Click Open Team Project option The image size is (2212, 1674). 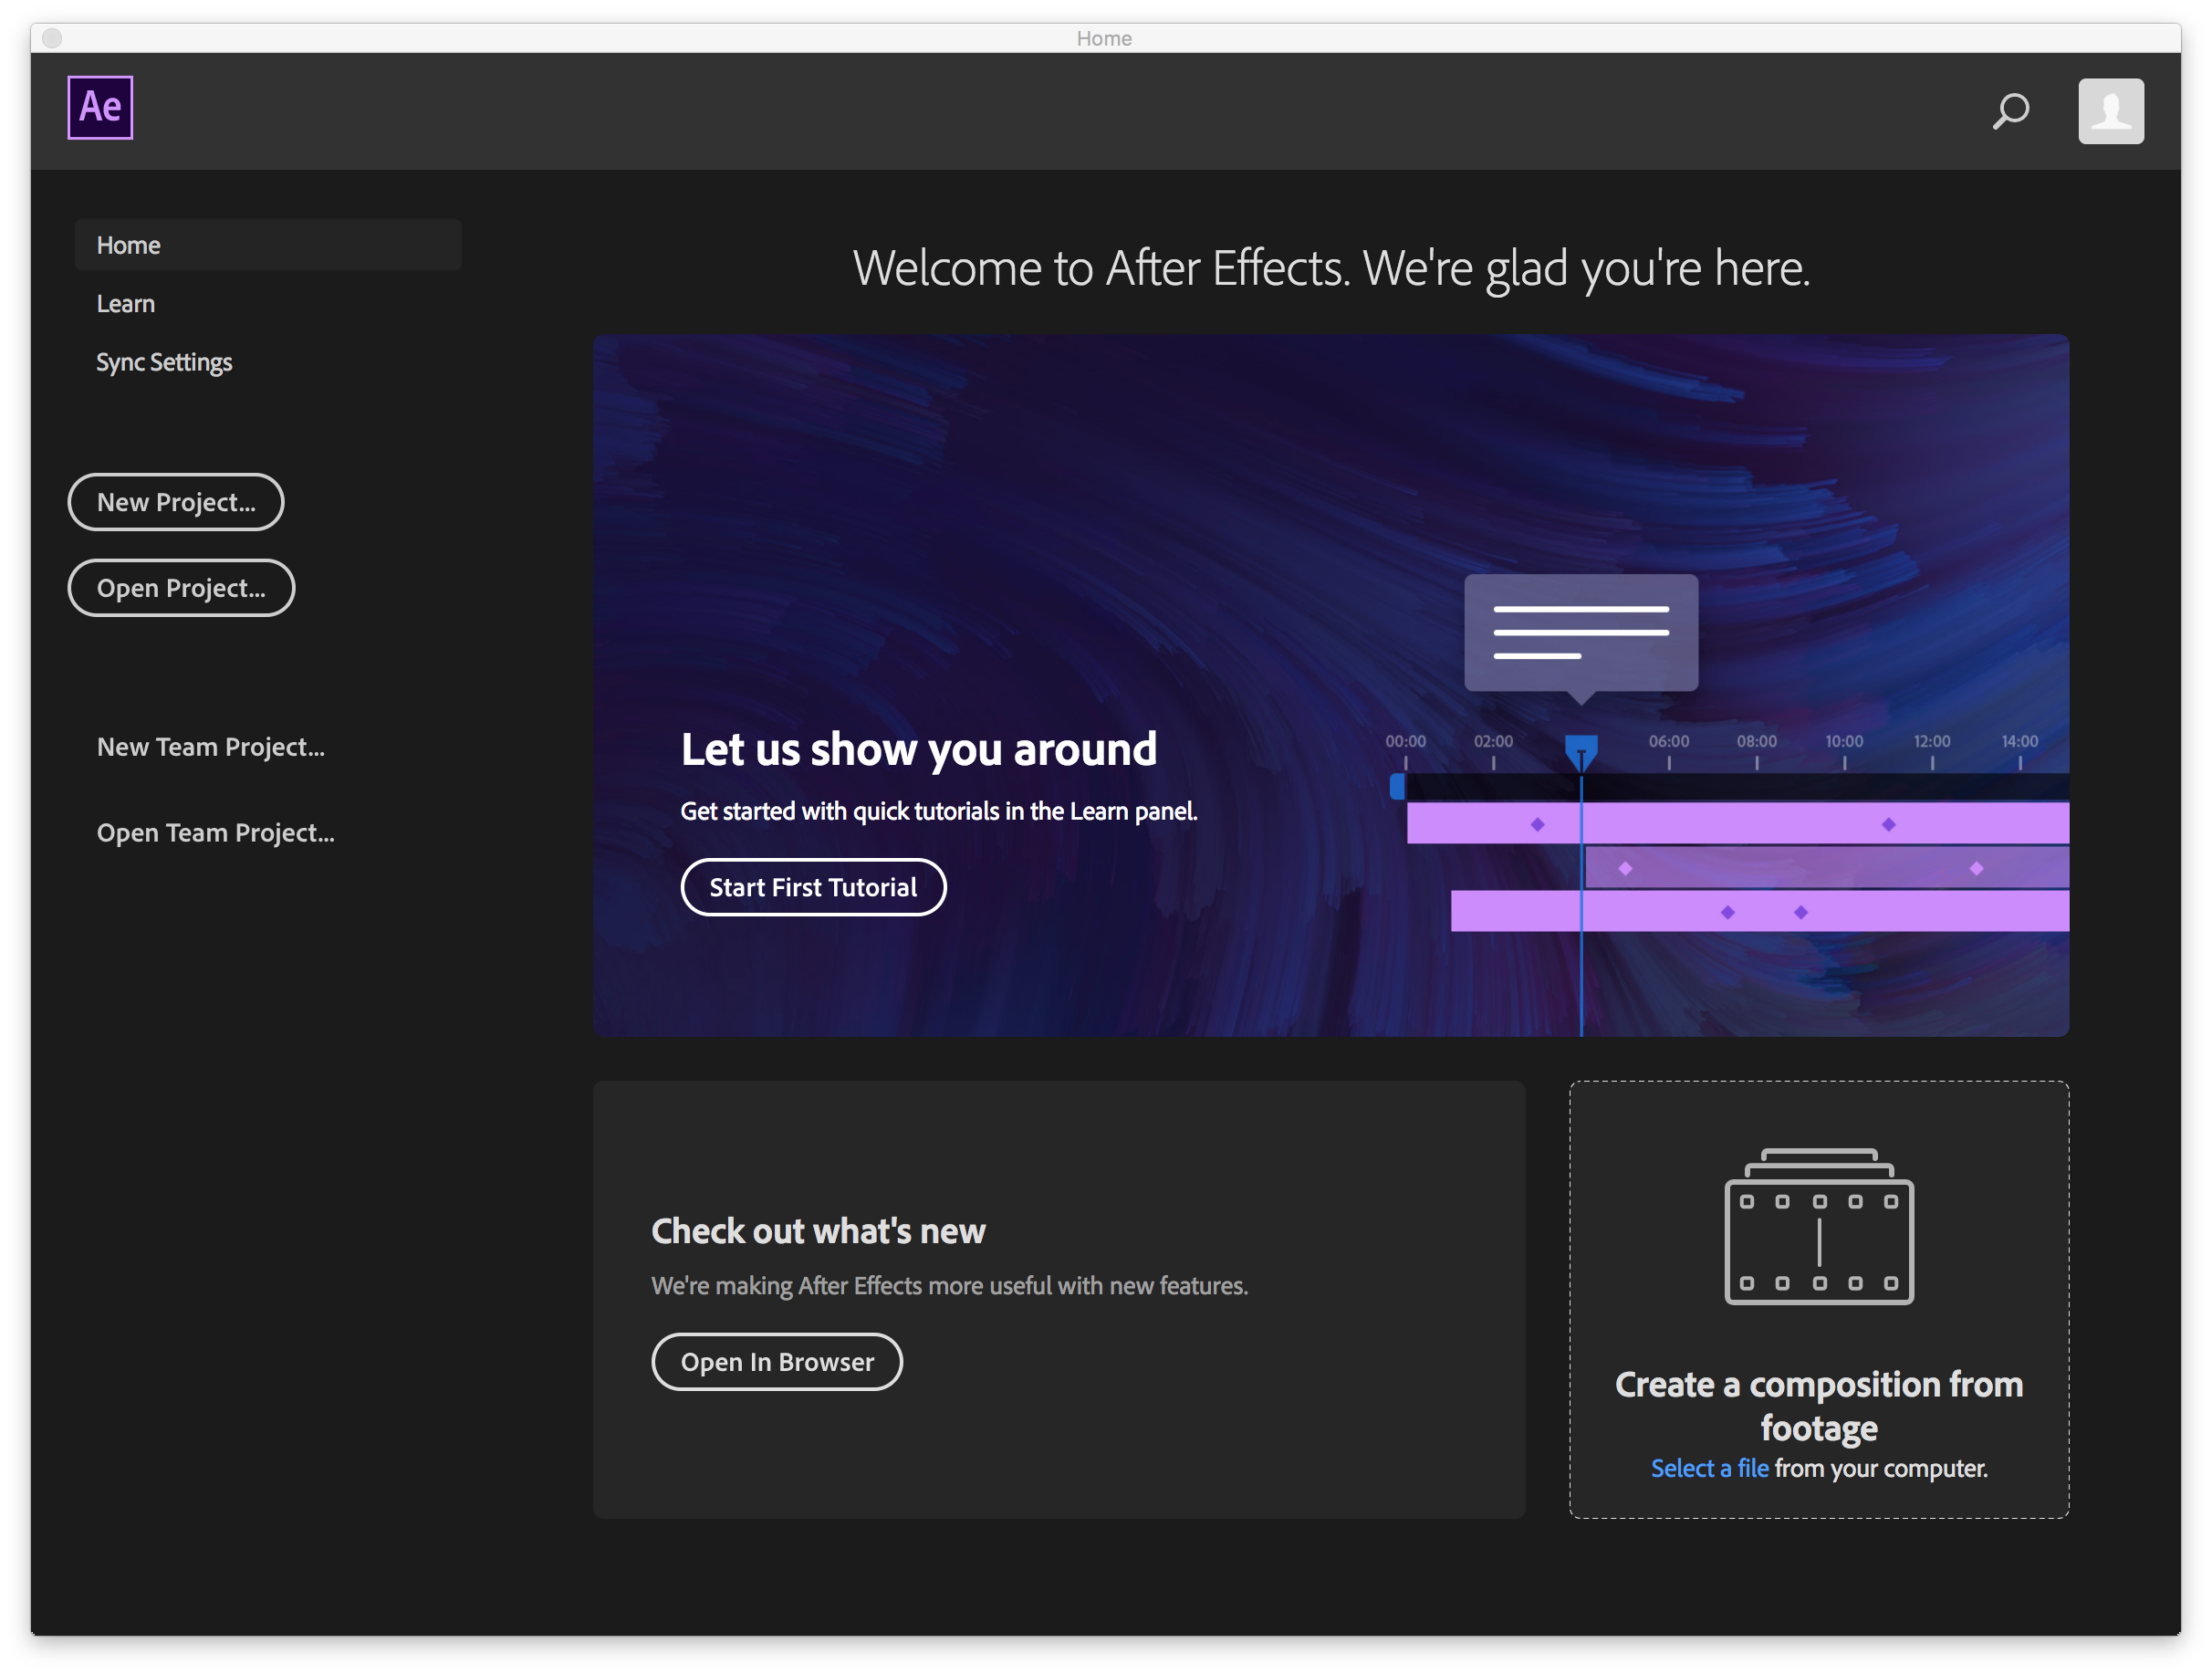[x=216, y=830]
